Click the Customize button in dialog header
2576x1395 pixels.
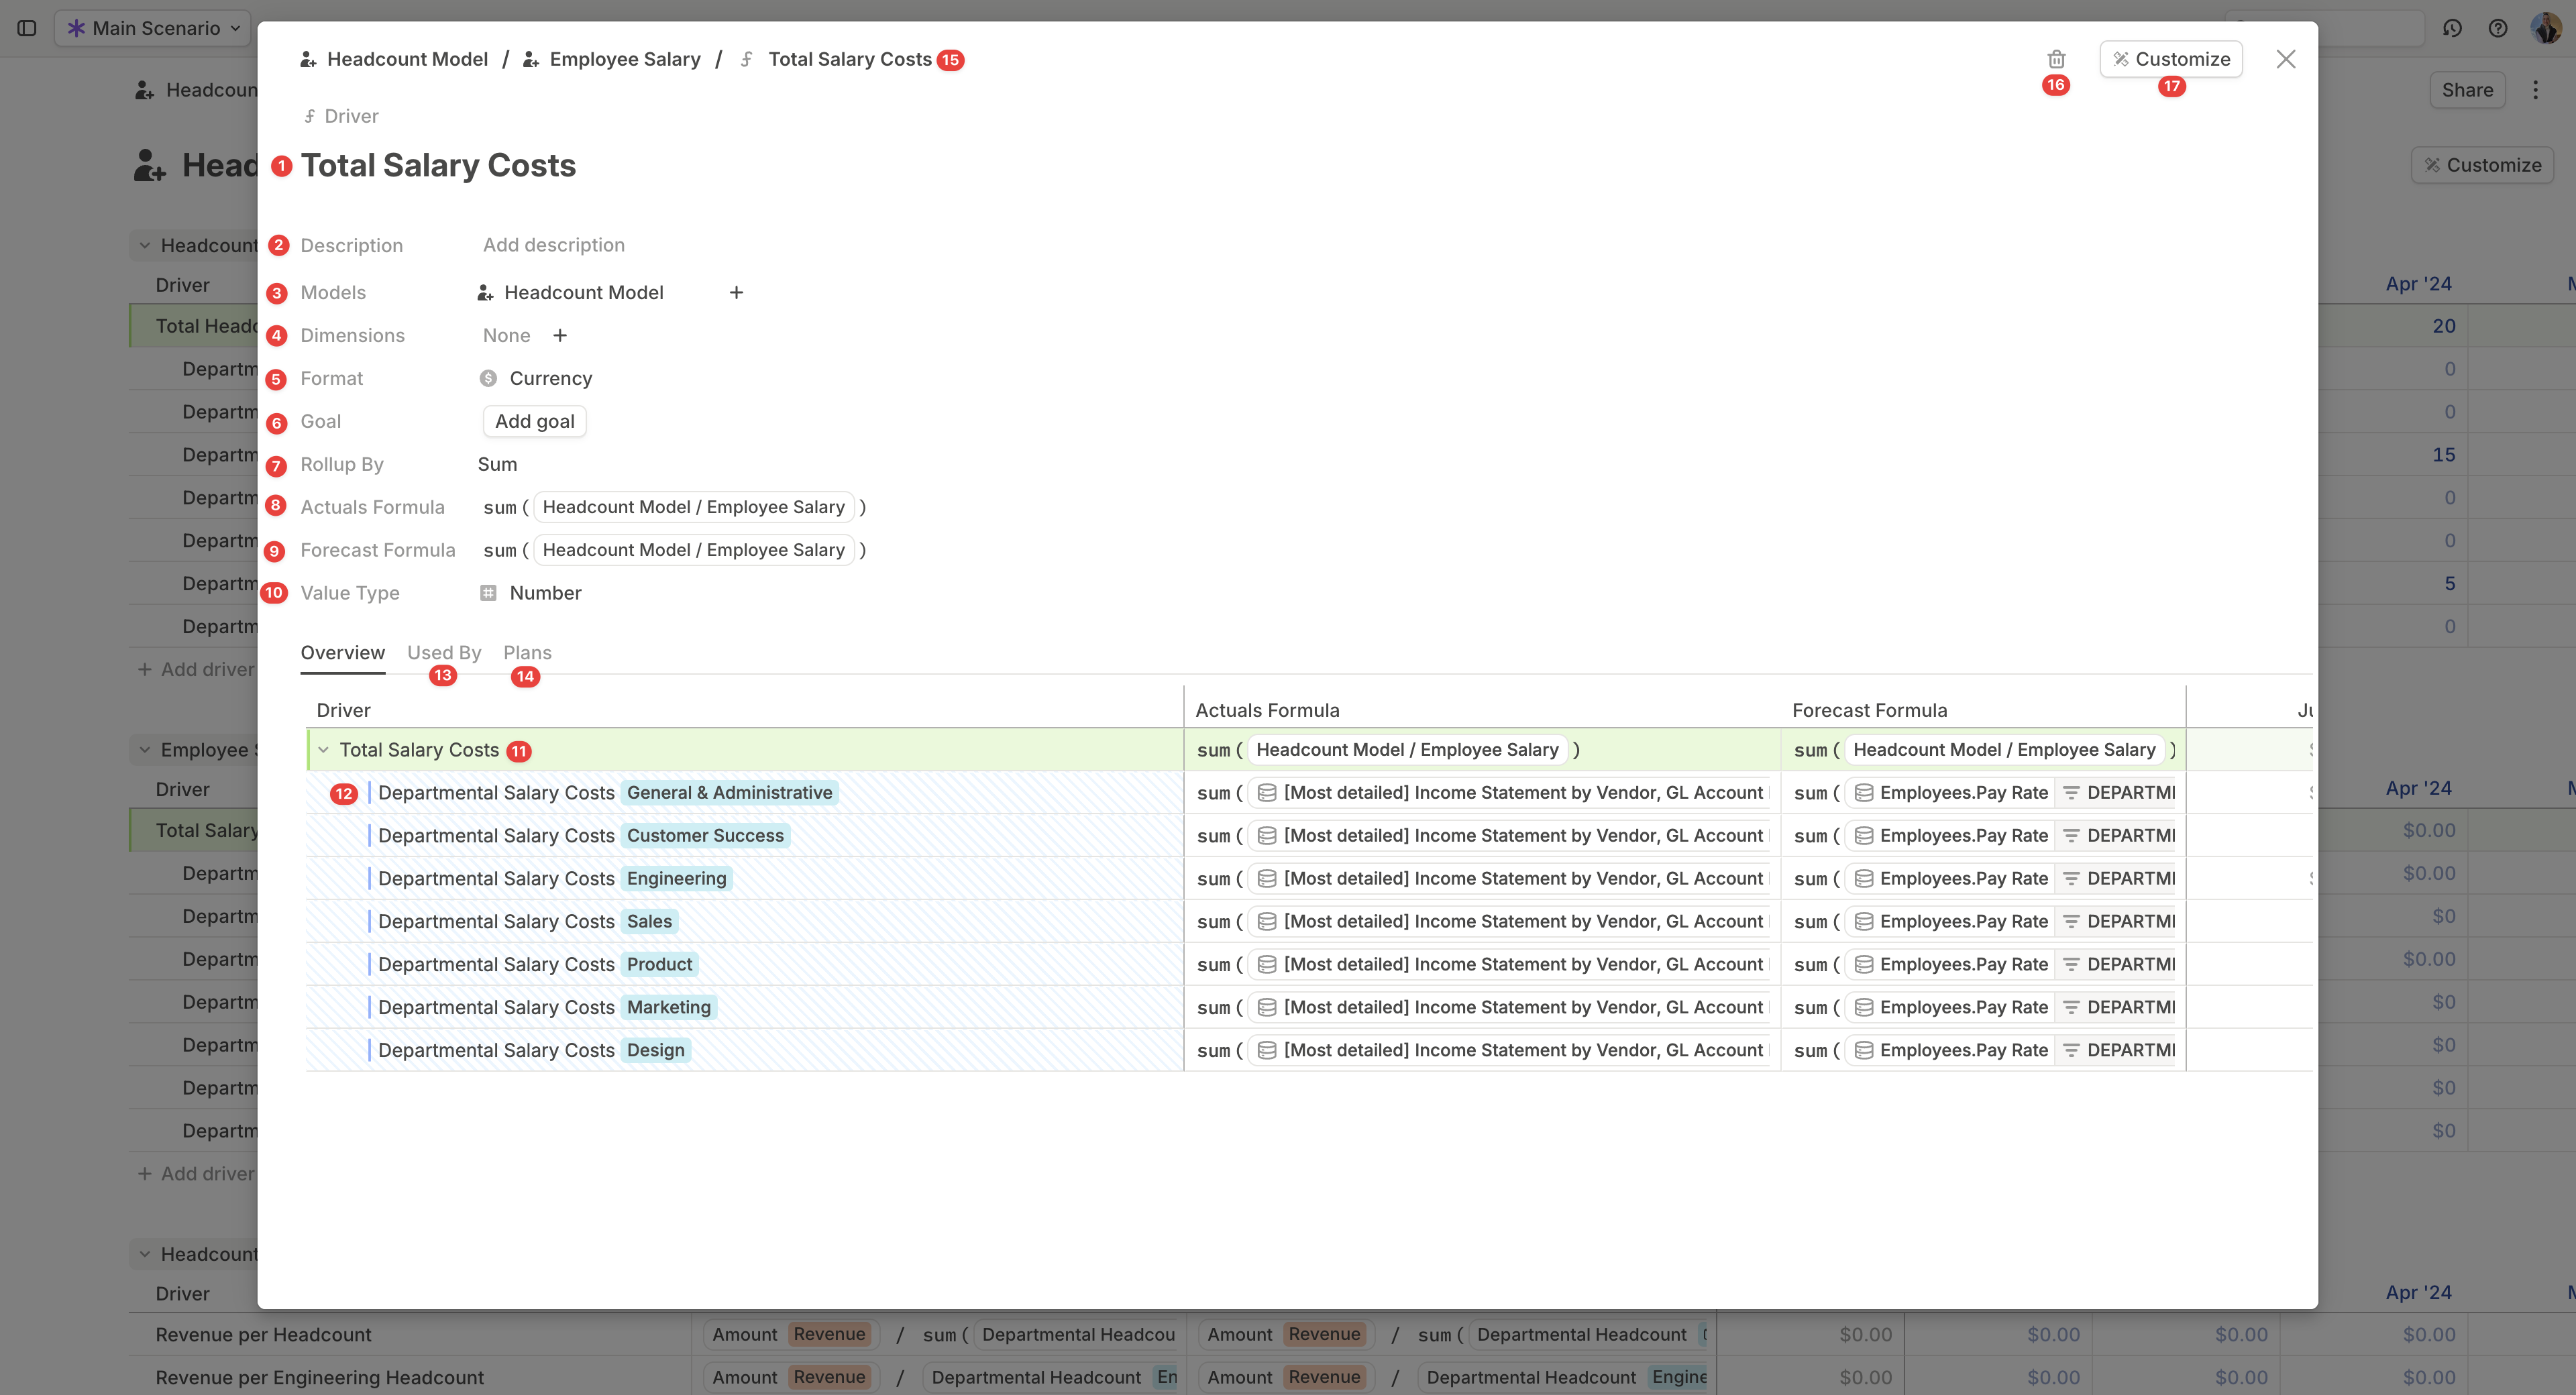(x=2171, y=59)
